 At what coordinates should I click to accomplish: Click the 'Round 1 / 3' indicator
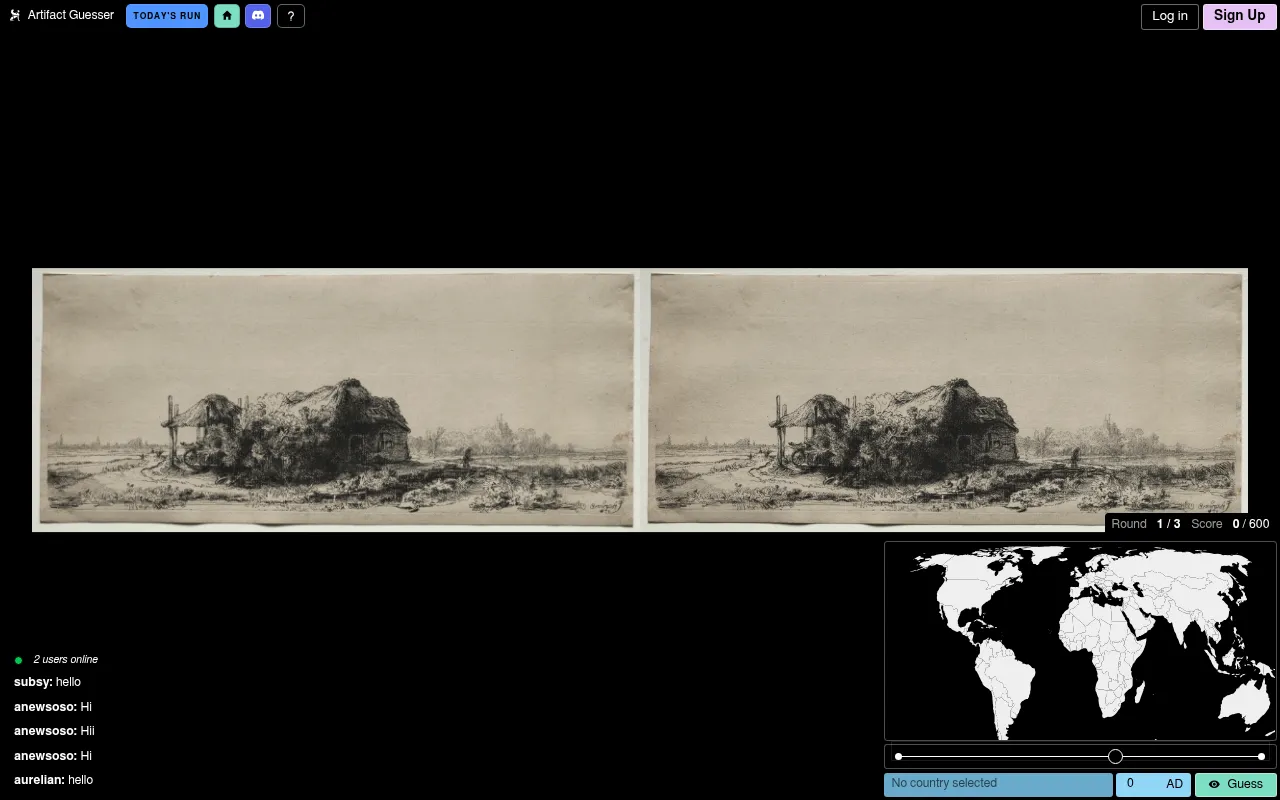tap(1146, 524)
